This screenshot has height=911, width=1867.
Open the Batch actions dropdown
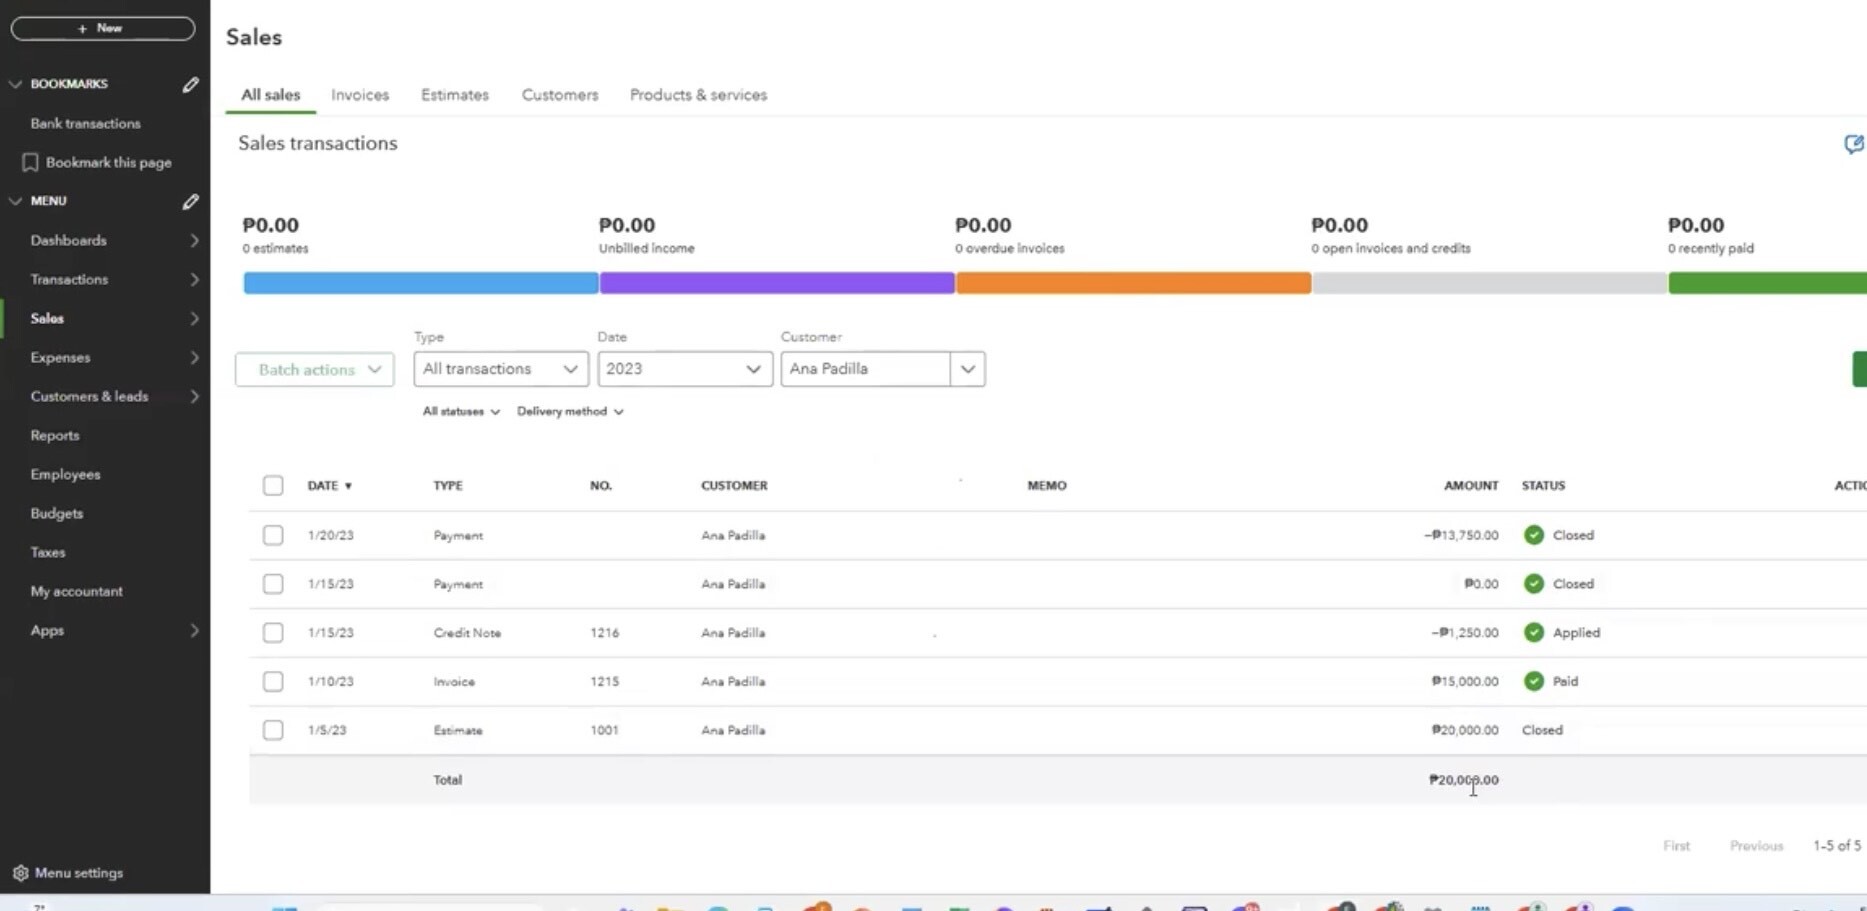click(315, 369)
